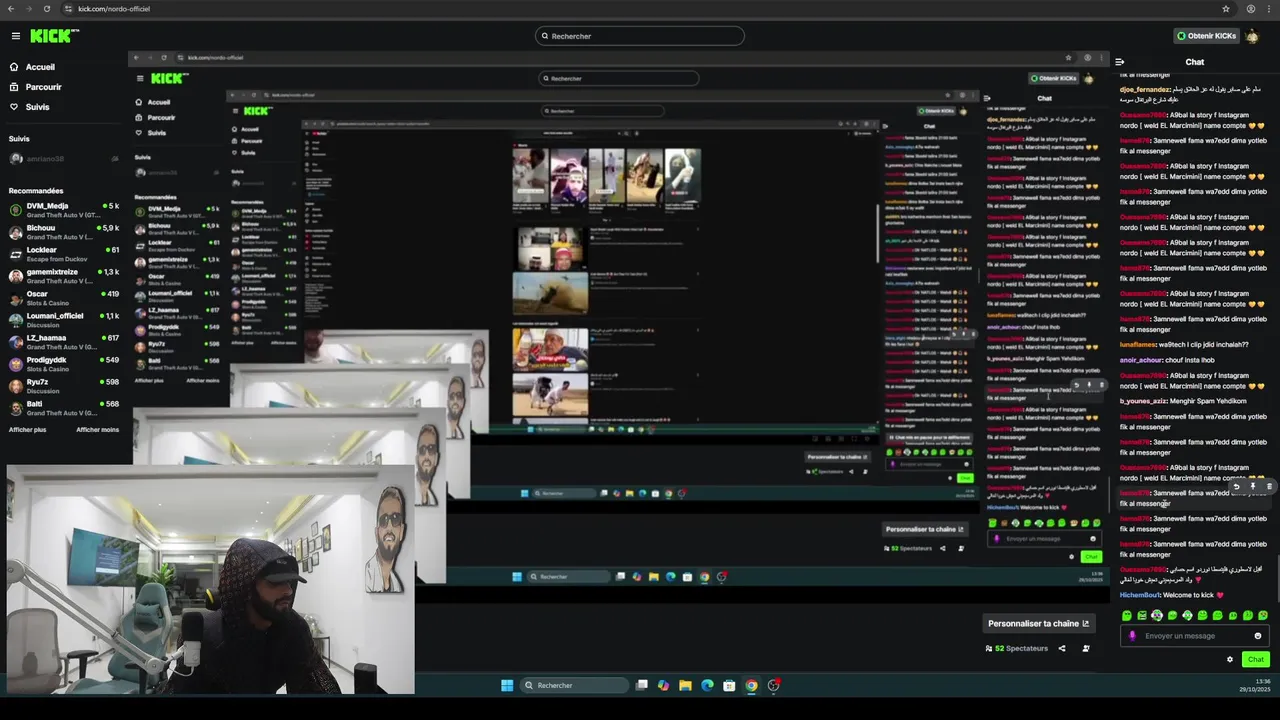
Task: Open Task View on the bottom taskbar
Action: 642,685
